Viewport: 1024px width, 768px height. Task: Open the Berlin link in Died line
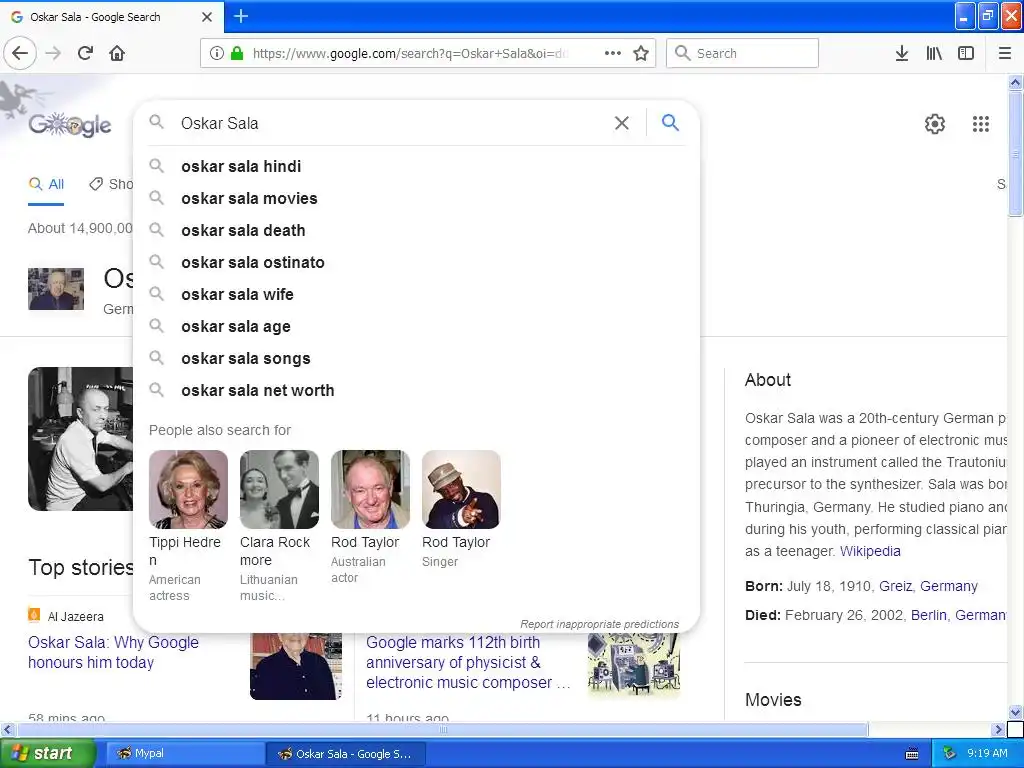pos(928,615)
